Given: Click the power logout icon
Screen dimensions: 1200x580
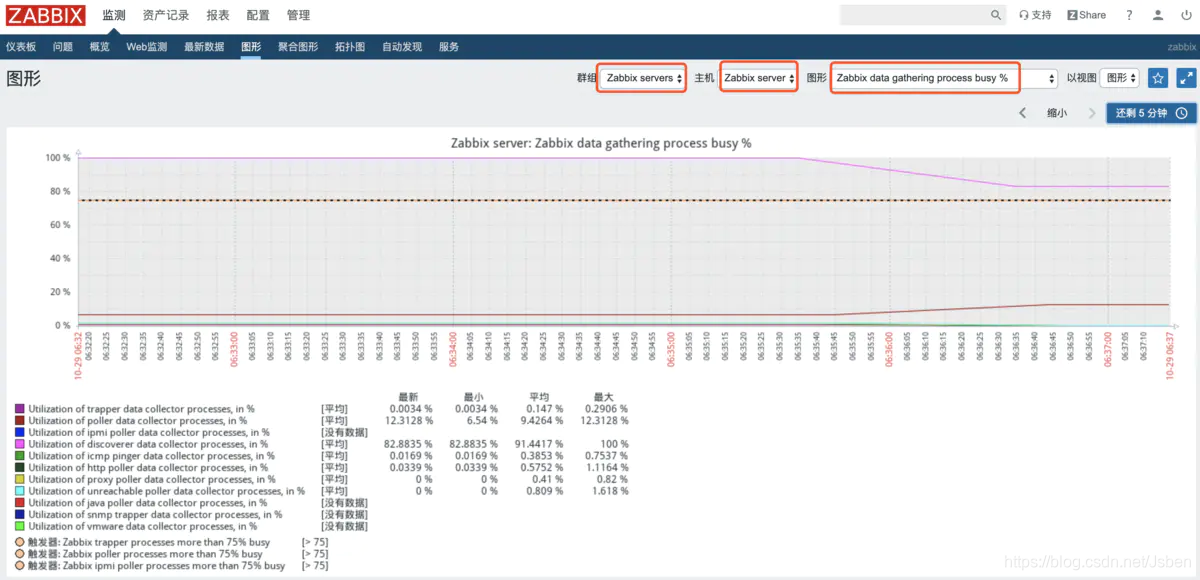Looking at the screenshot, I should [x=1186, y=15].
